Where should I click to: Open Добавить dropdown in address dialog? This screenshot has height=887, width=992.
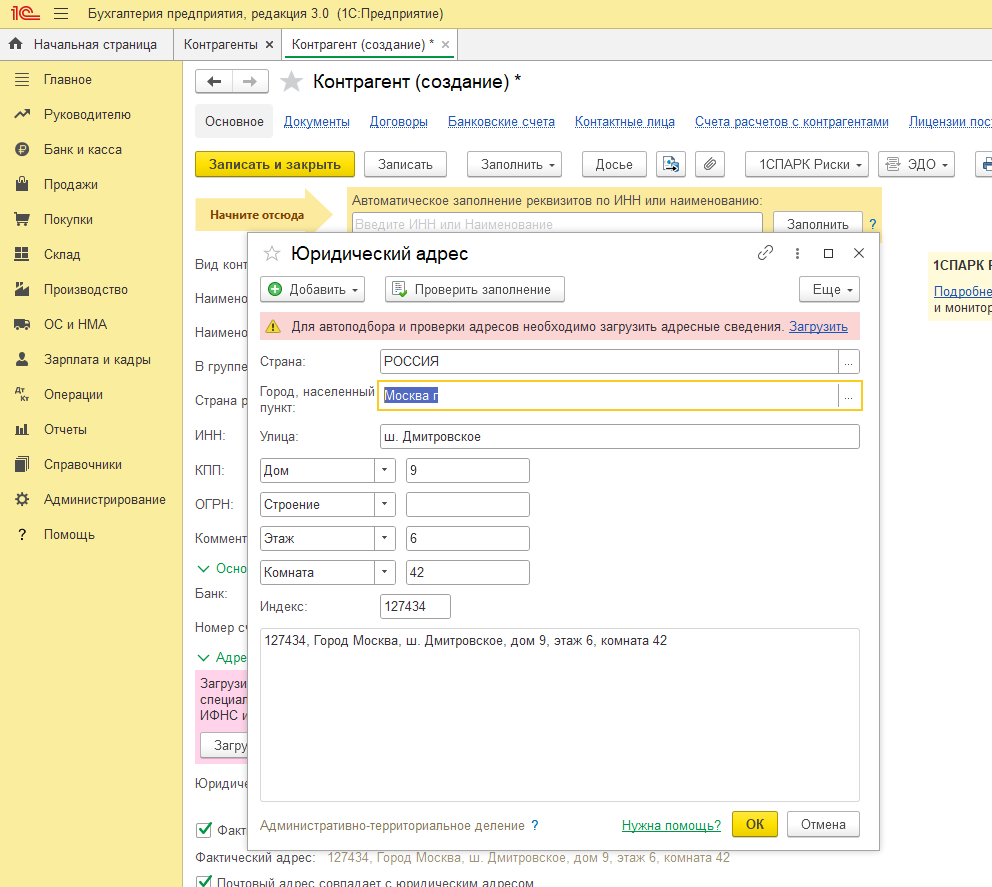point(313,289)
